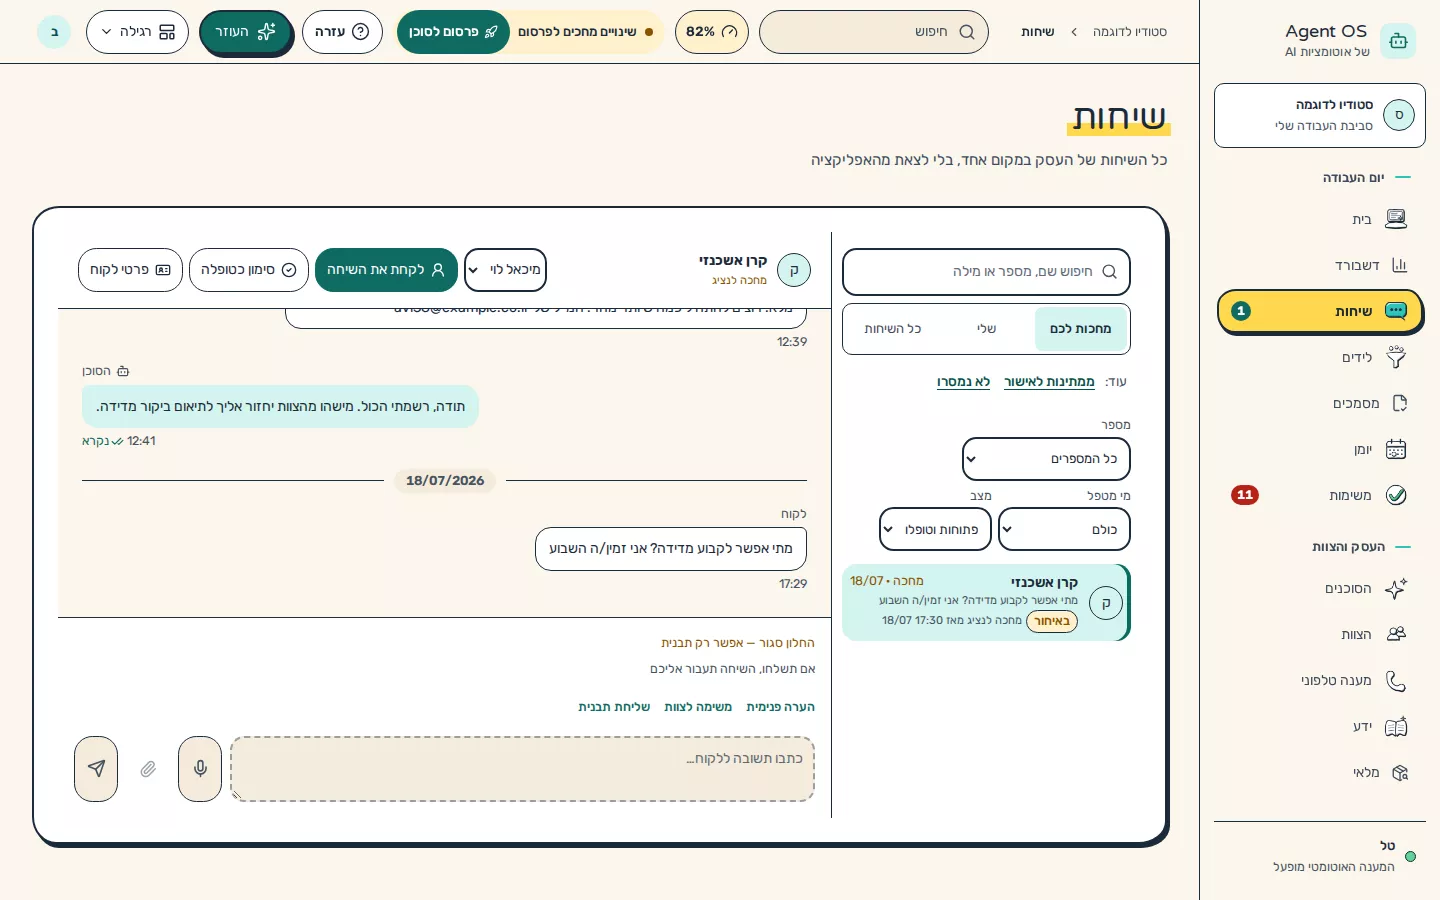
Task: Open בית from the sidebar
Action: click(1320, 219)
